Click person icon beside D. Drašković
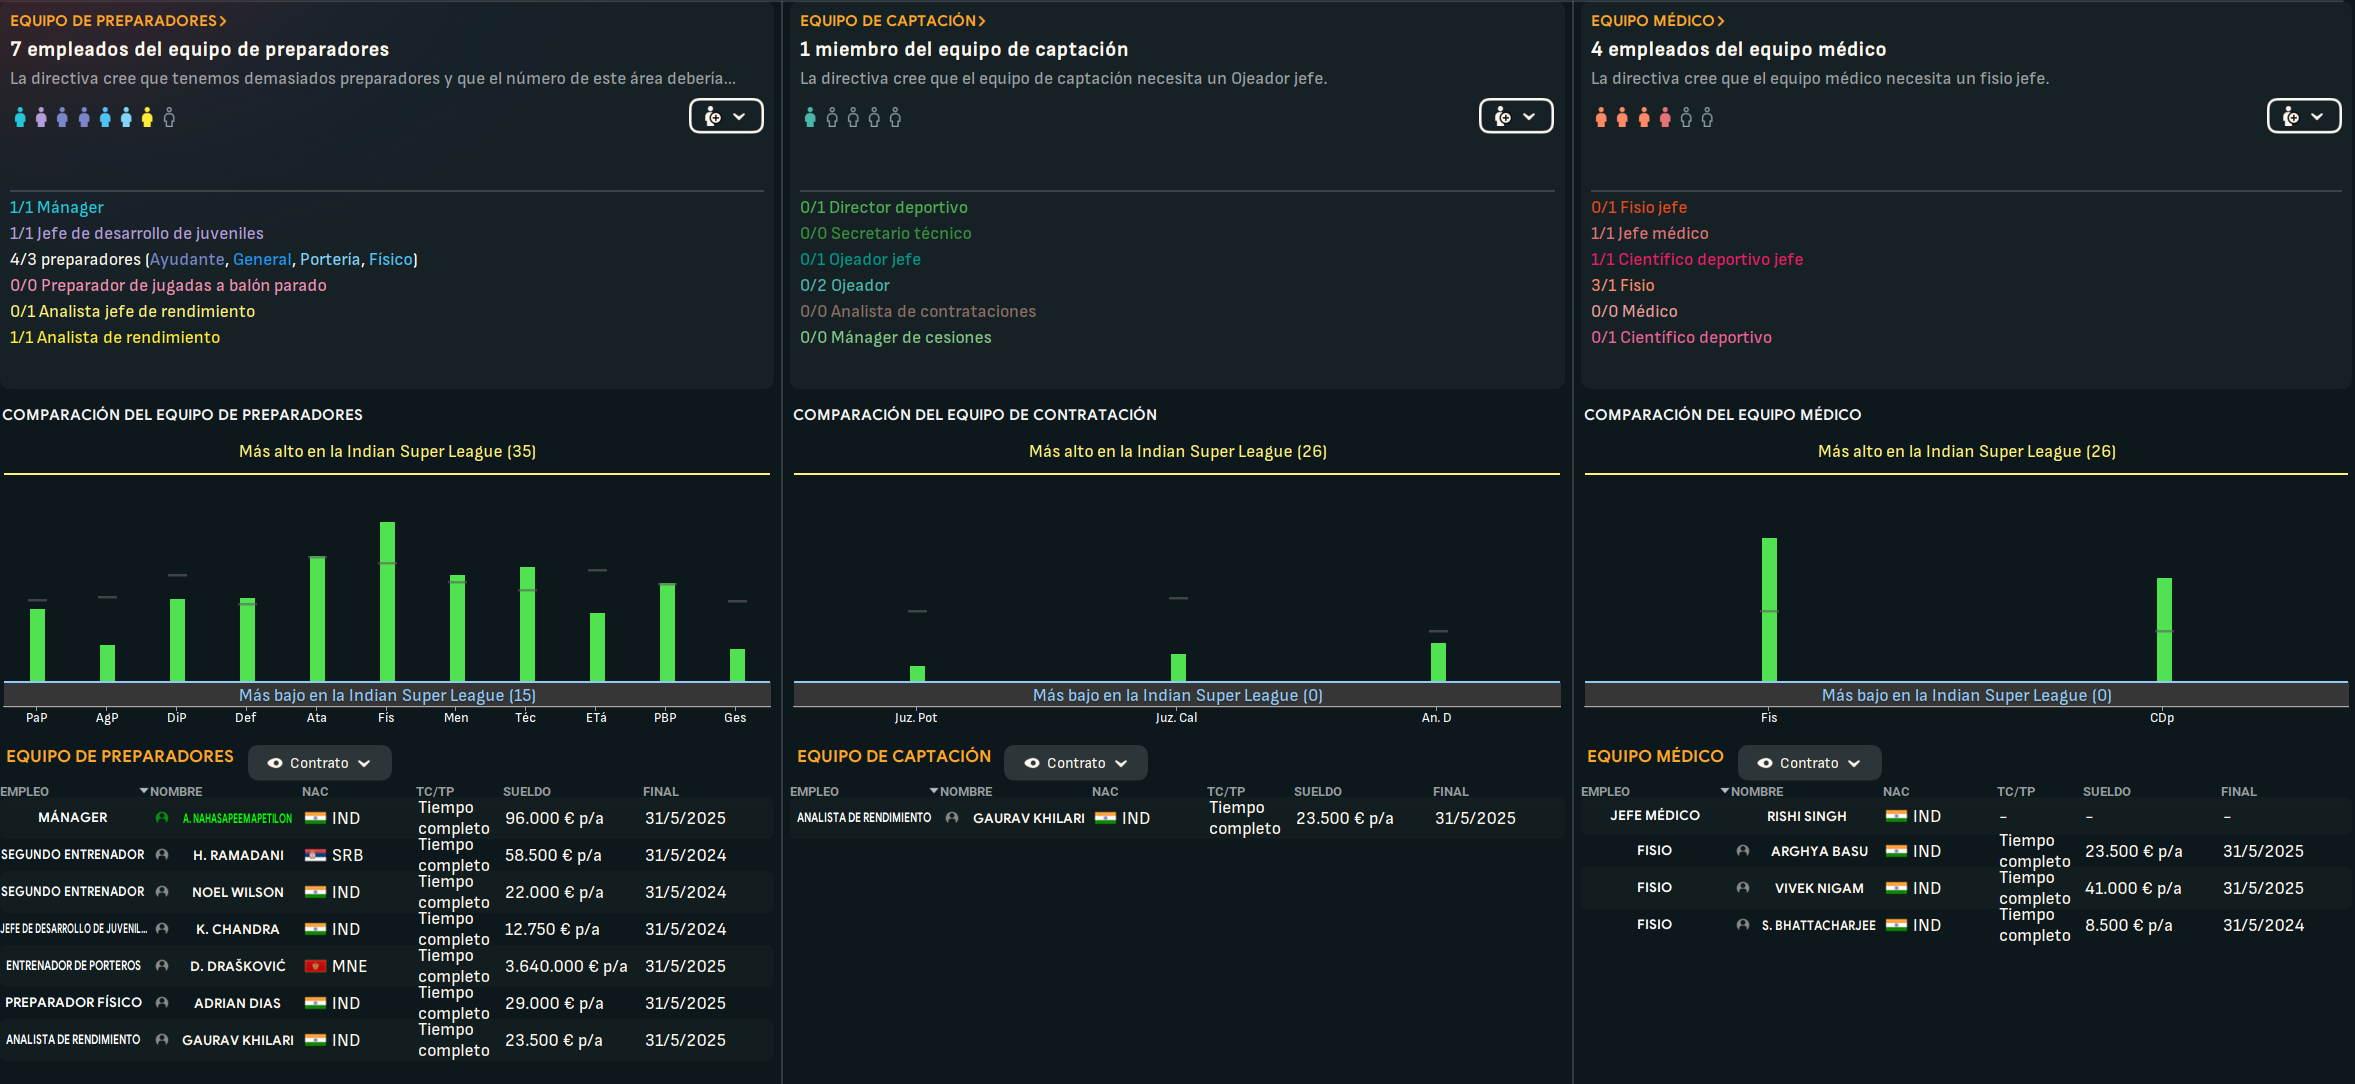The image size is (2355, 1084). (162, 966)
